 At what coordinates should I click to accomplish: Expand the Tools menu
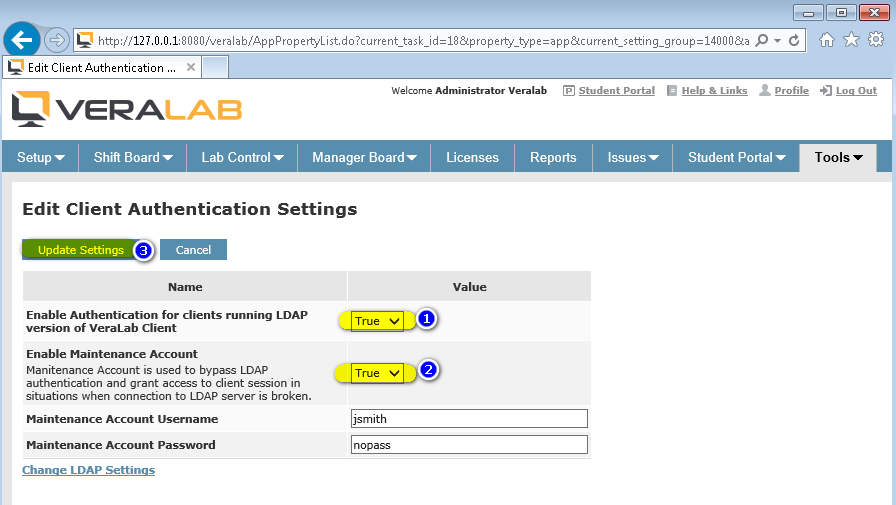[x=838, y=157]
